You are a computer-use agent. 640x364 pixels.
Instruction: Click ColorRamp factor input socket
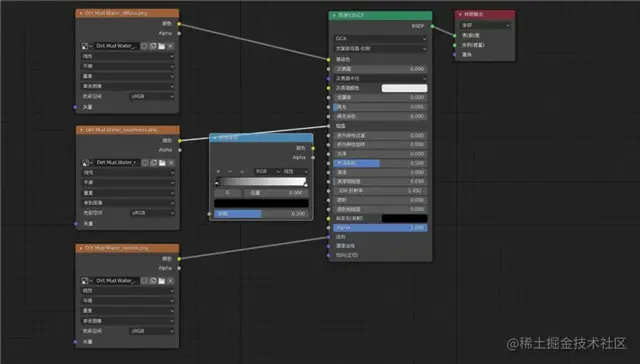[209, 214]
